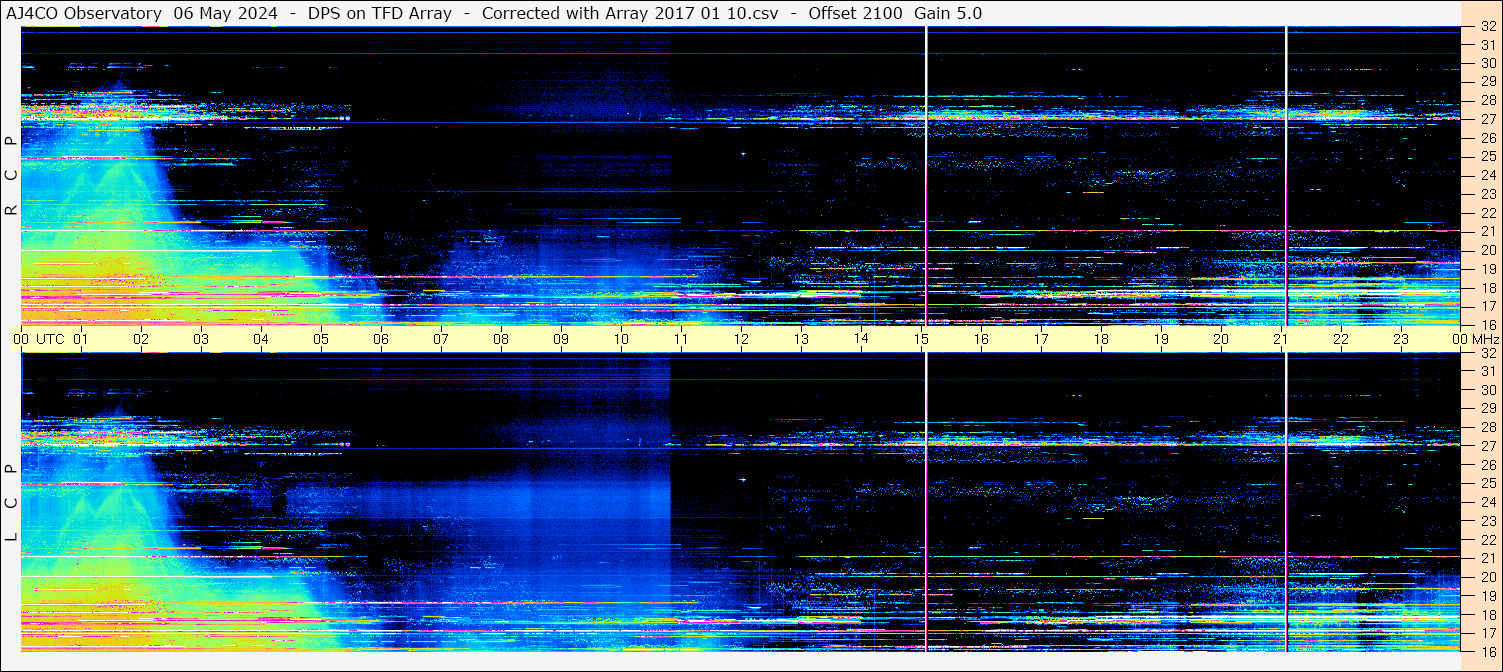
Task: Select hour "01" on the time axis
Action: pyautogui.click(x=81, y=340)
